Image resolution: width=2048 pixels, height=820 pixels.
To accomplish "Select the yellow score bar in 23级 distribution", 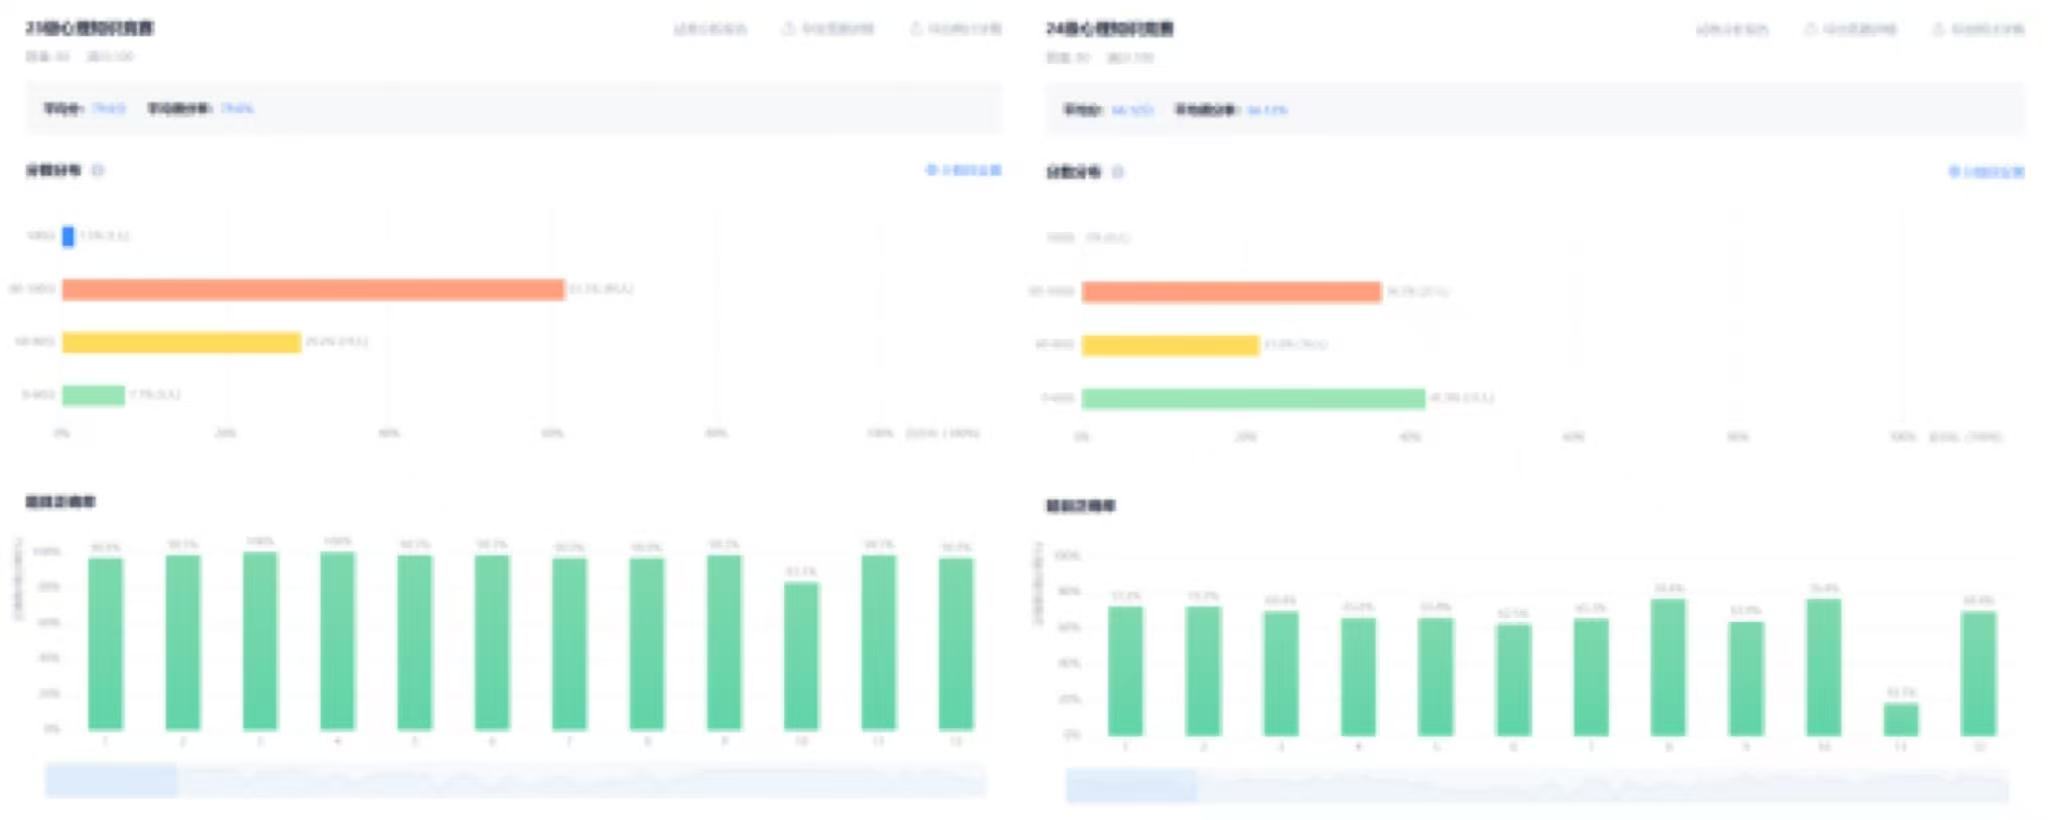I will [x=181, y=343].
